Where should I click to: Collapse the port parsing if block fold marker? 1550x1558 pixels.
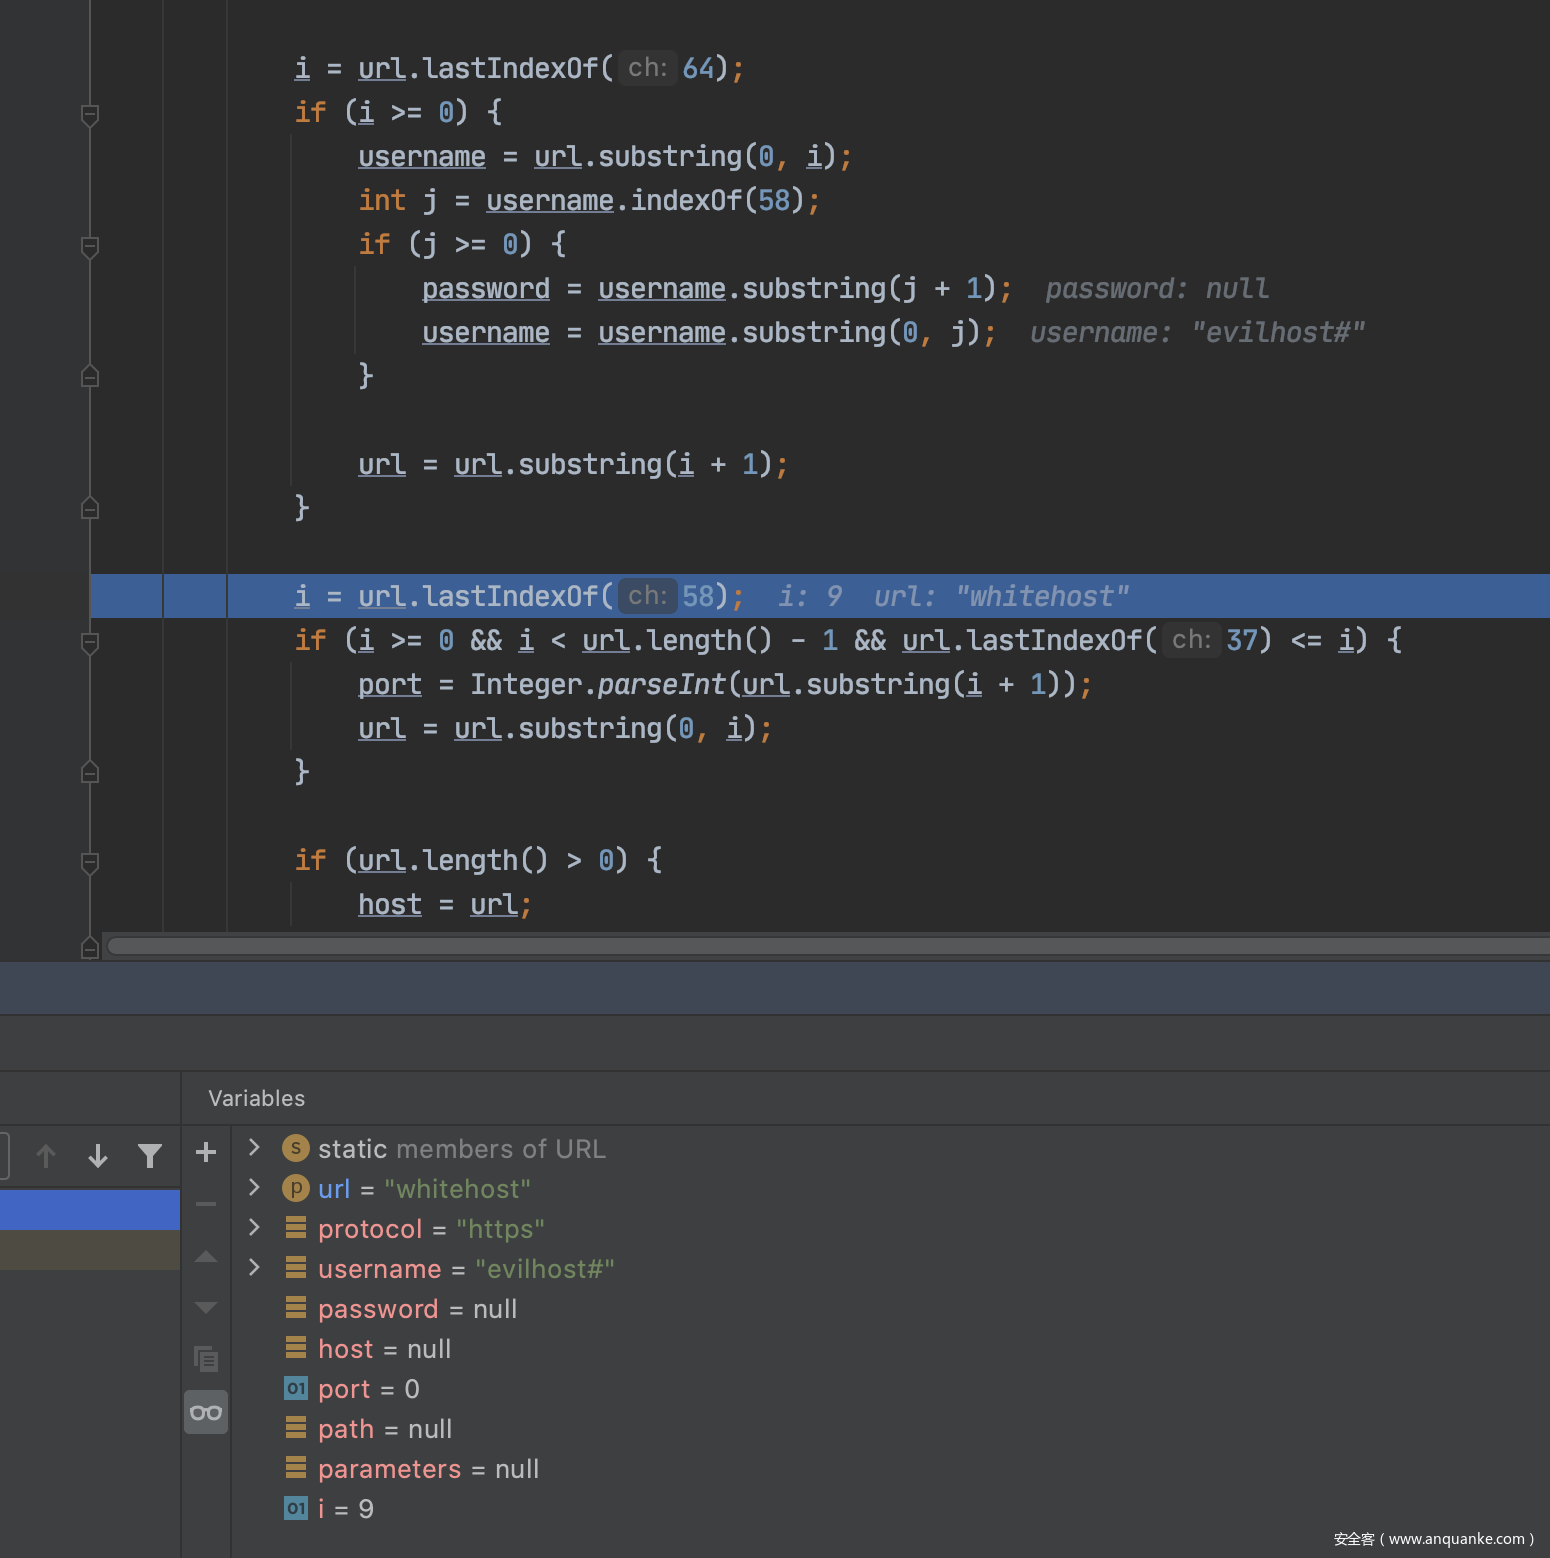point(89,642)
